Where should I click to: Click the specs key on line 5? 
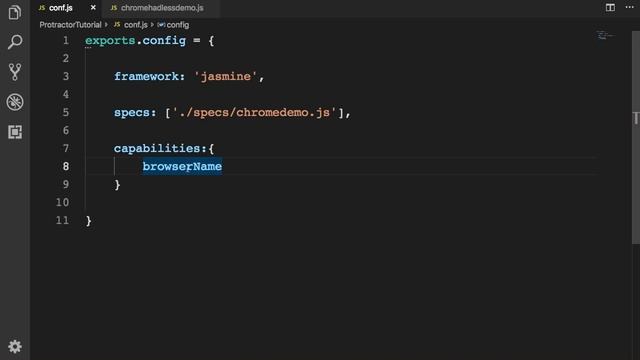132,112
